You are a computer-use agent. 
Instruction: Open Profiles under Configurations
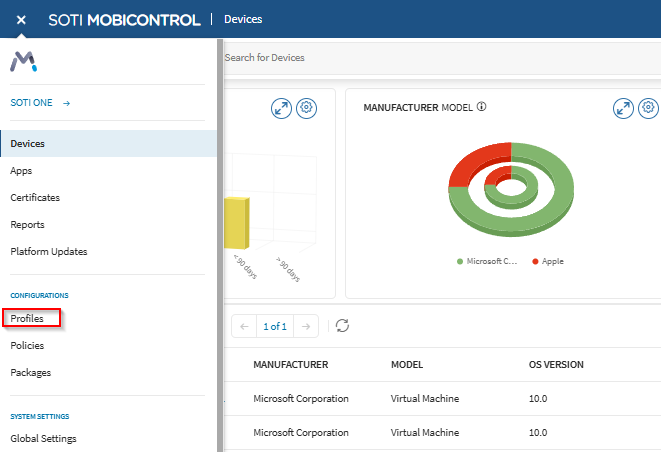pos(27,318)
